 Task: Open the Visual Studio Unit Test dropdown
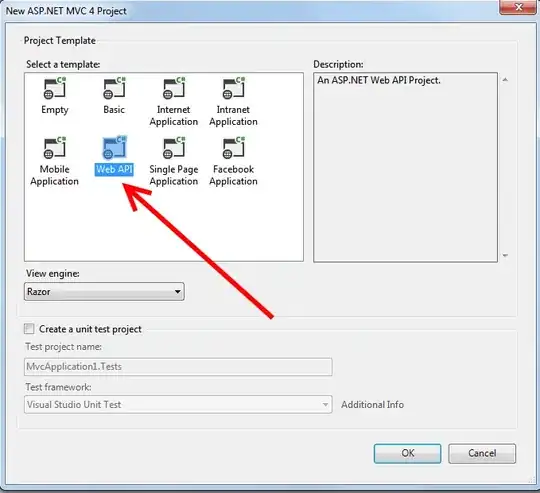tap(178, 405)
